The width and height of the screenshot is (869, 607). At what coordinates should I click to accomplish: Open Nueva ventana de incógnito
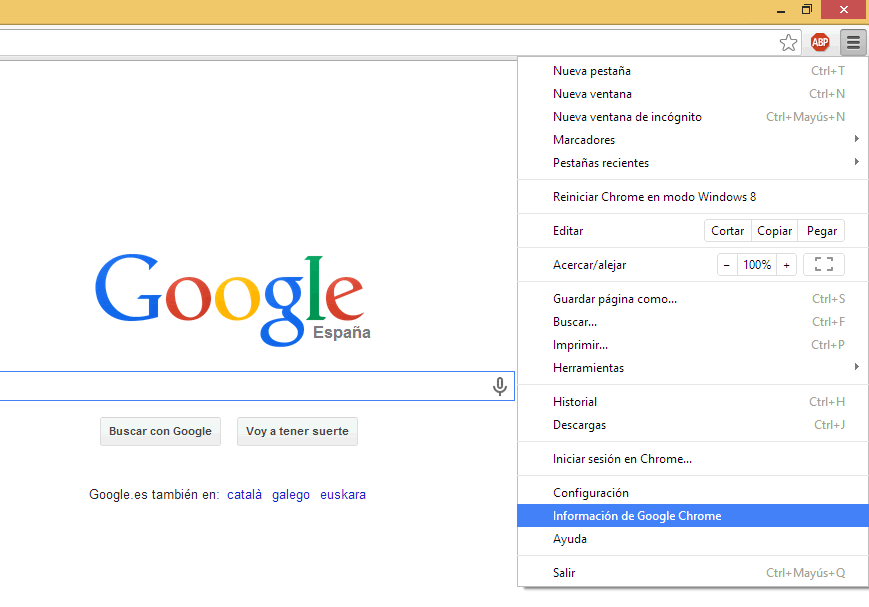[693, 117]
